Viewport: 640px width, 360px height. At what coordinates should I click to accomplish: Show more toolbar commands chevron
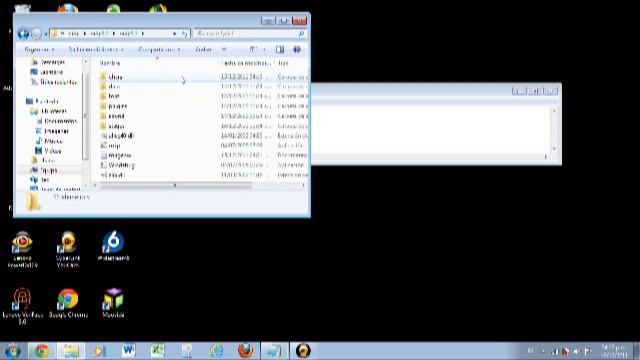coord(224,49)
